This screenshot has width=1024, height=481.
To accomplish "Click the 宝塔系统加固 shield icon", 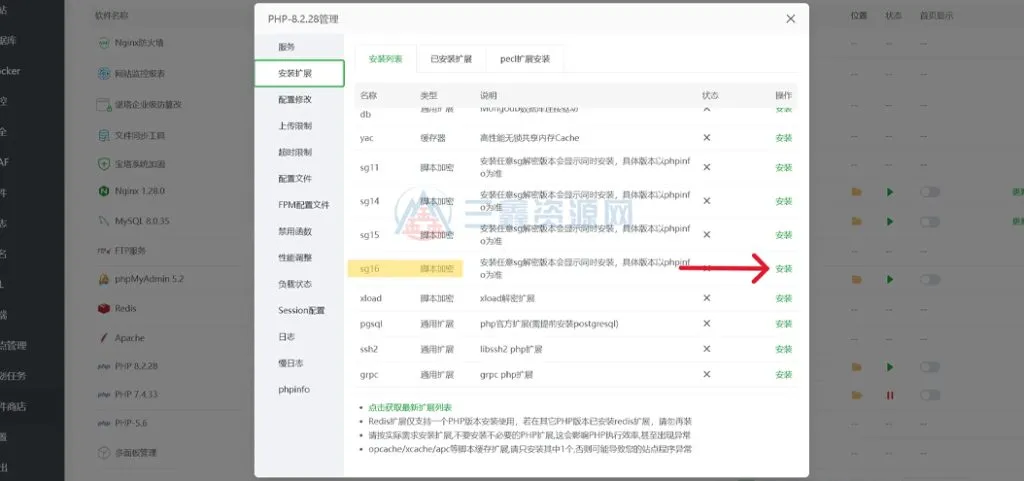I will point(103,163).
